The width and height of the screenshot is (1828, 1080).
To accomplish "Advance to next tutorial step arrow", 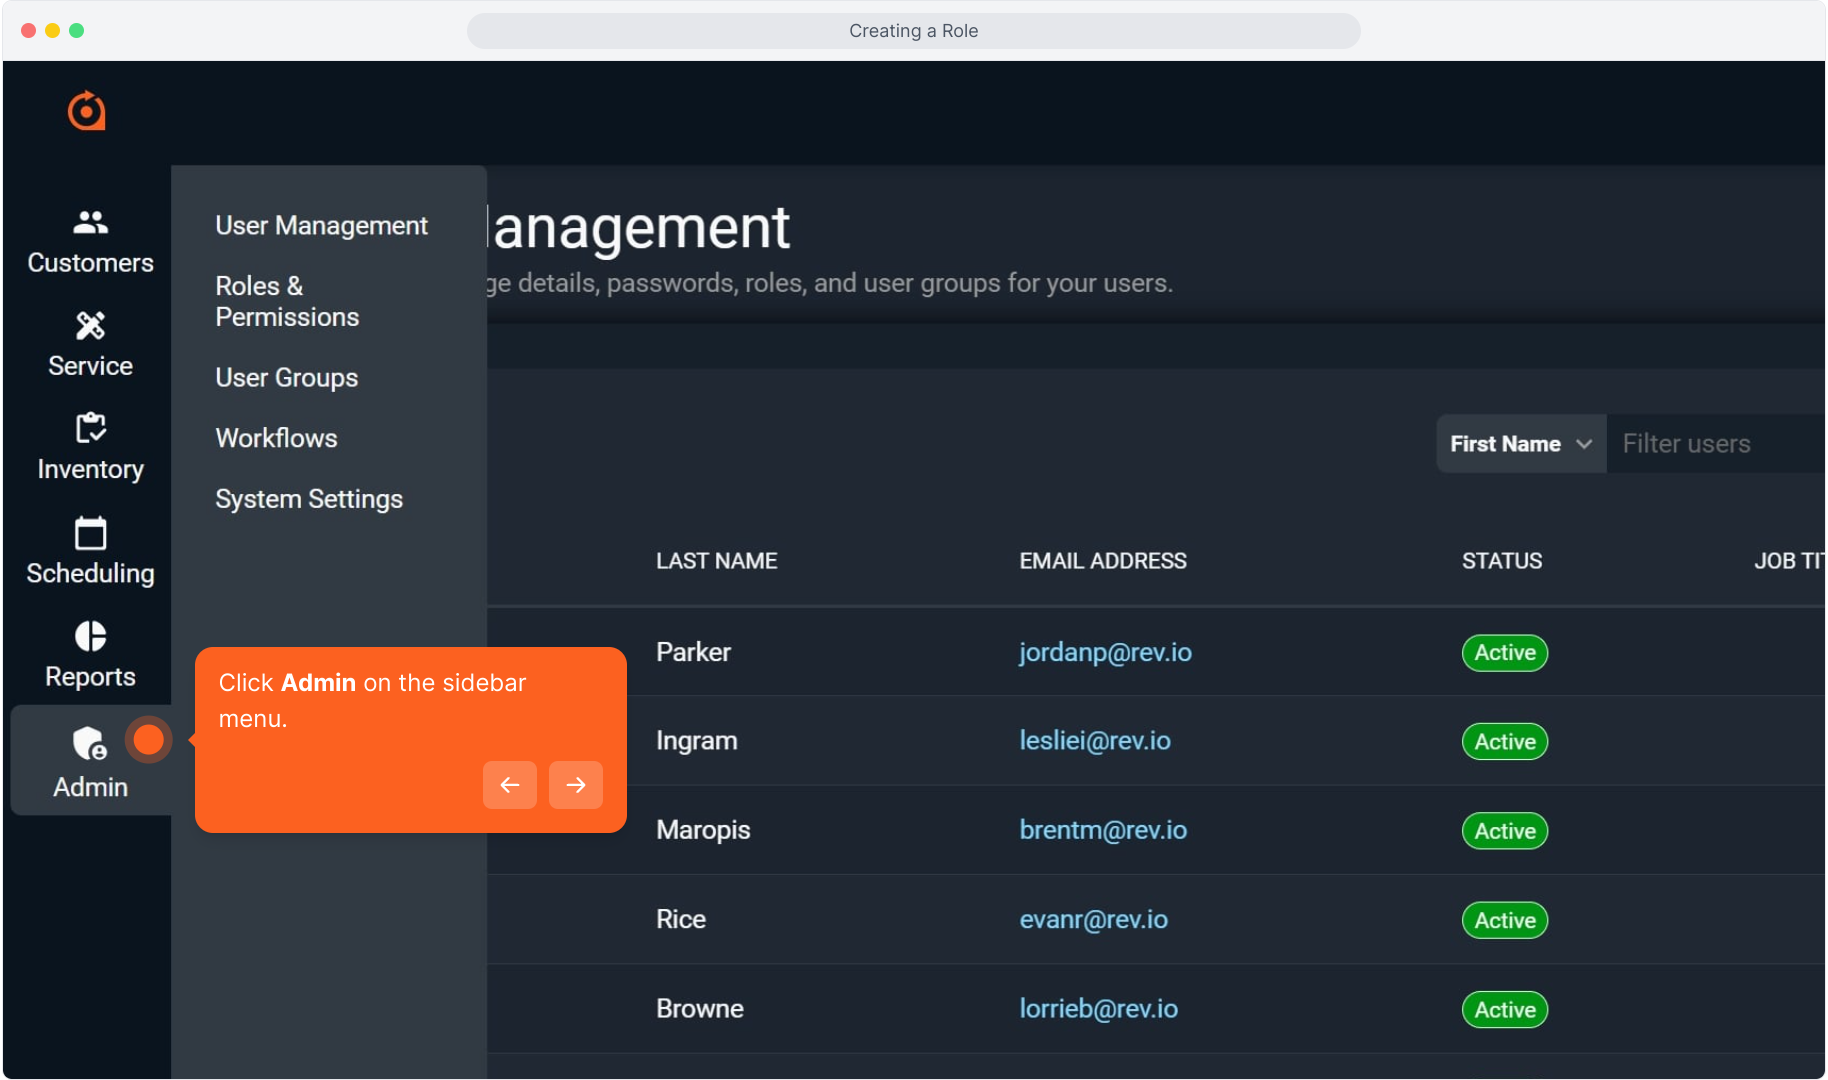I will (x=576, y=785).
